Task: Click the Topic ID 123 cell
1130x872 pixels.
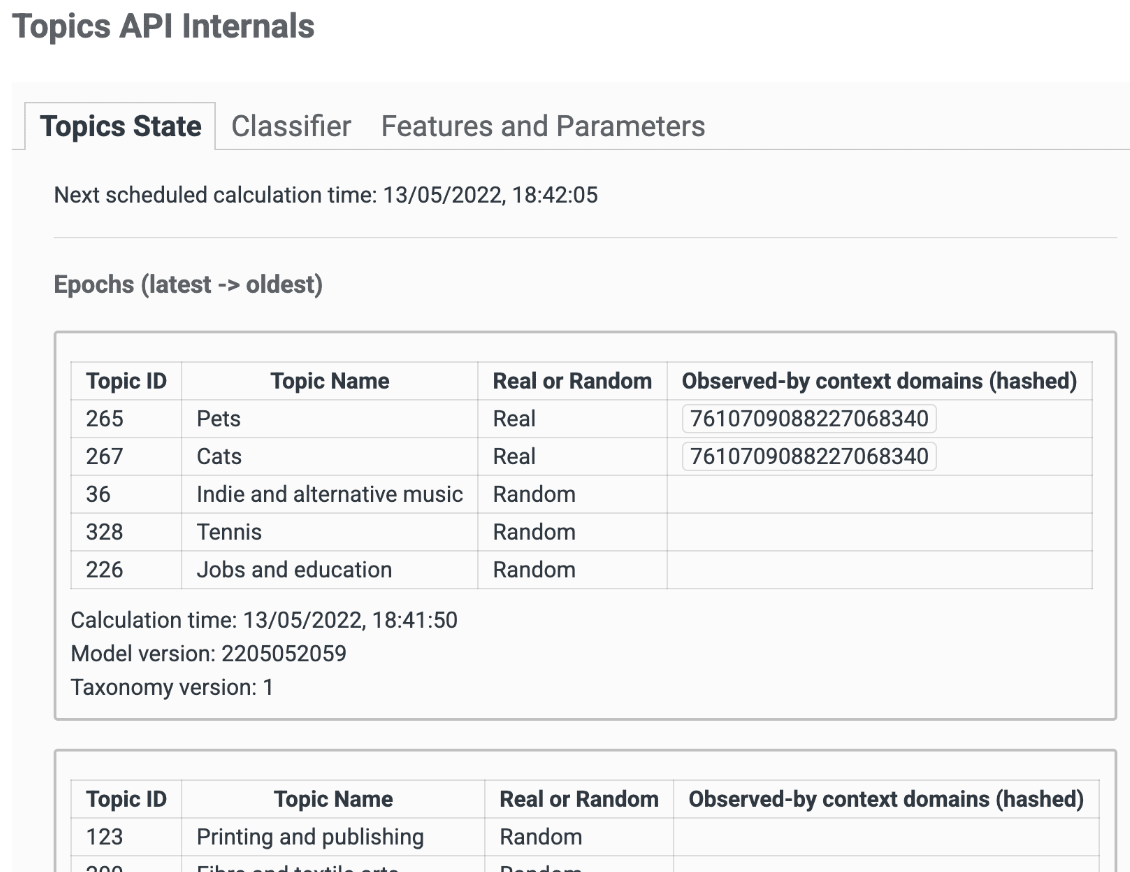Action: click(x=105, y=837)
